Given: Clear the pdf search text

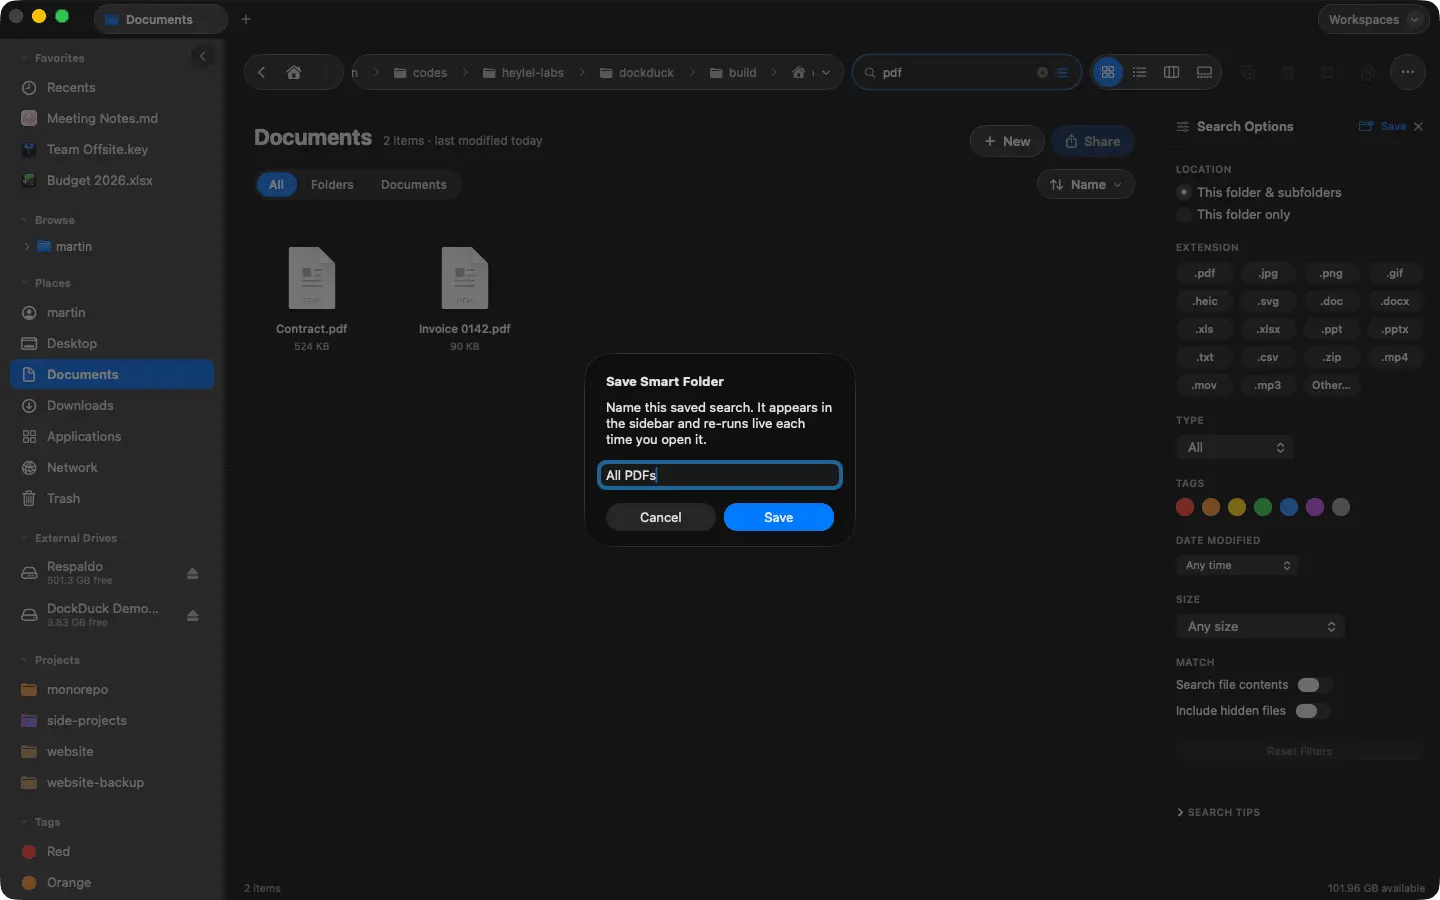Looking at the screenshot, I should click(x=1042, y=72).
